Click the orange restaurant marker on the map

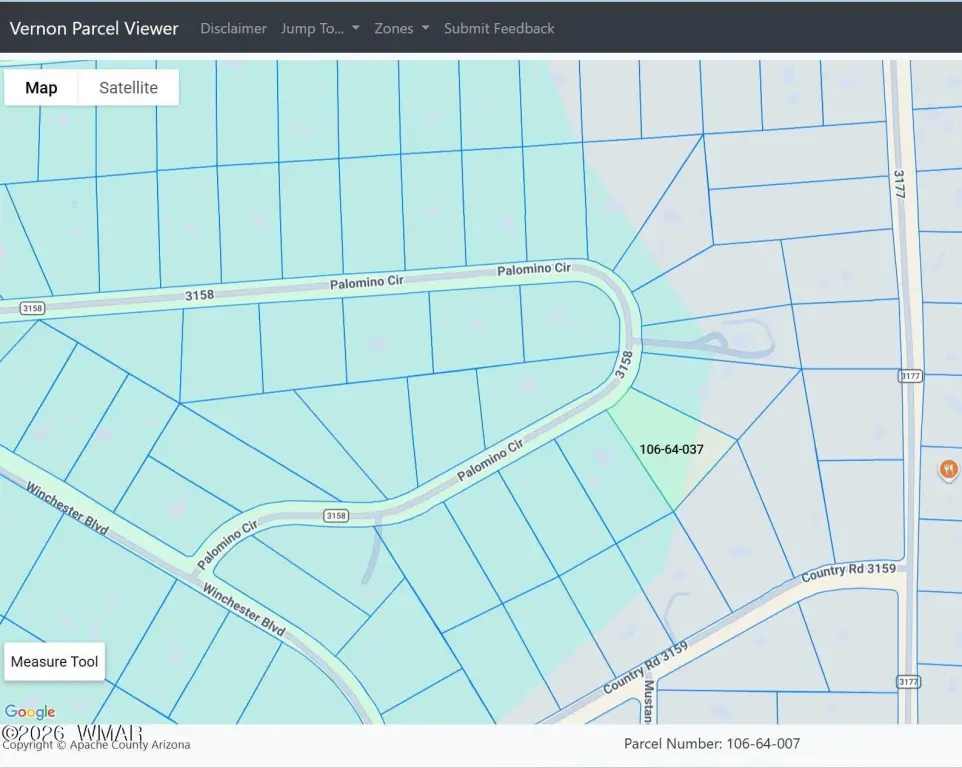click(948, 469)
